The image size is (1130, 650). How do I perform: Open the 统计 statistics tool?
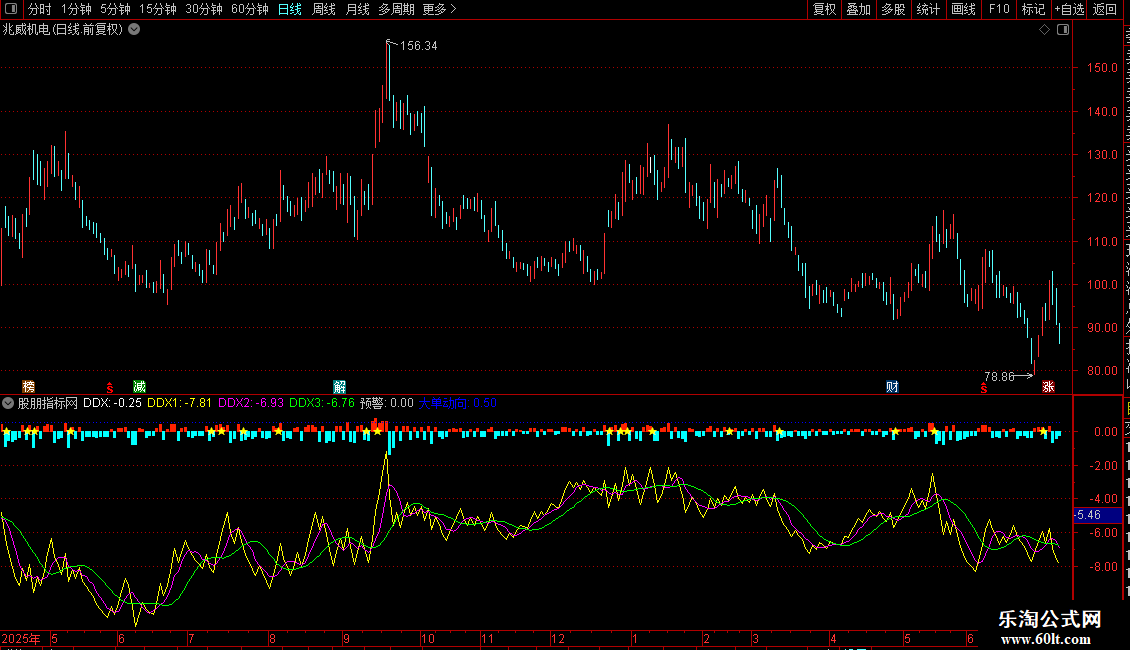927,9
